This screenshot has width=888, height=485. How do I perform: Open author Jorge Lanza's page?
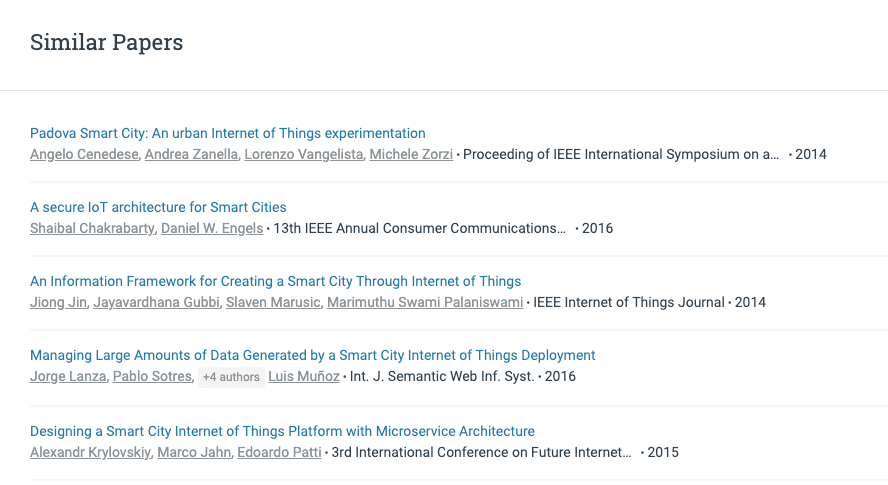click(x=68, y=376)
